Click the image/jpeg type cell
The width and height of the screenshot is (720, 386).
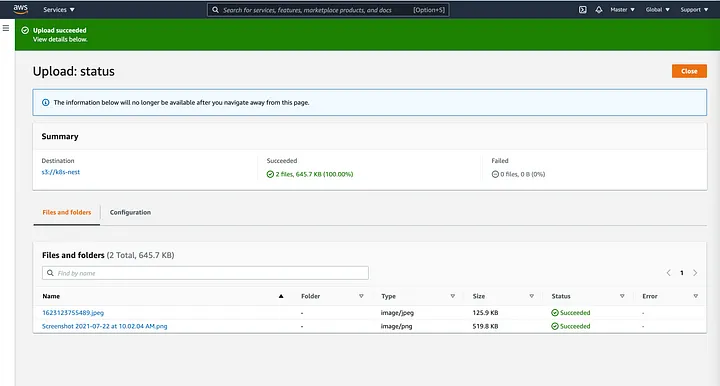[397, 313]
